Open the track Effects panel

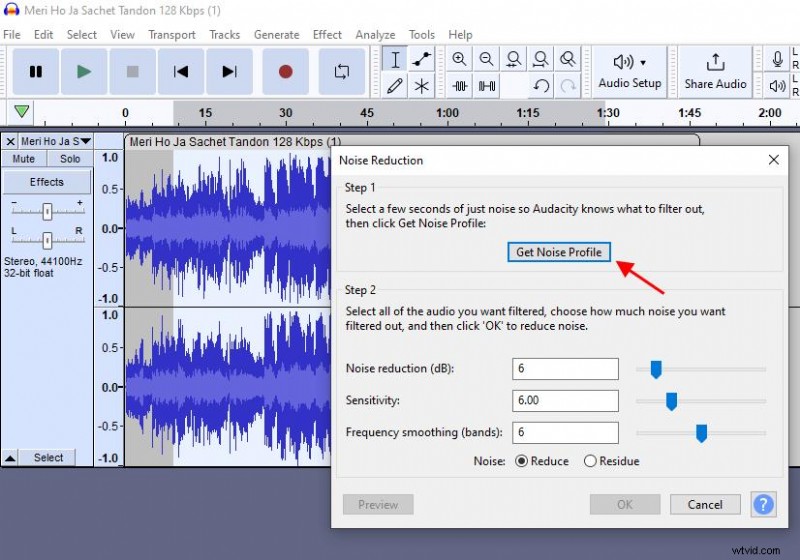(46, 182)
